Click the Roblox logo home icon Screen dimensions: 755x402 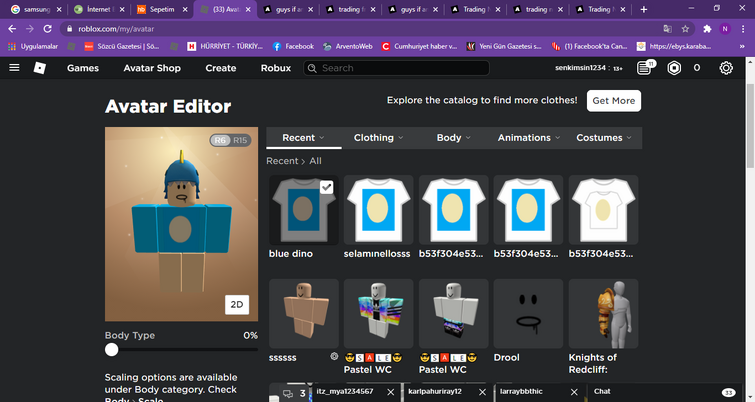pos(40,68)
